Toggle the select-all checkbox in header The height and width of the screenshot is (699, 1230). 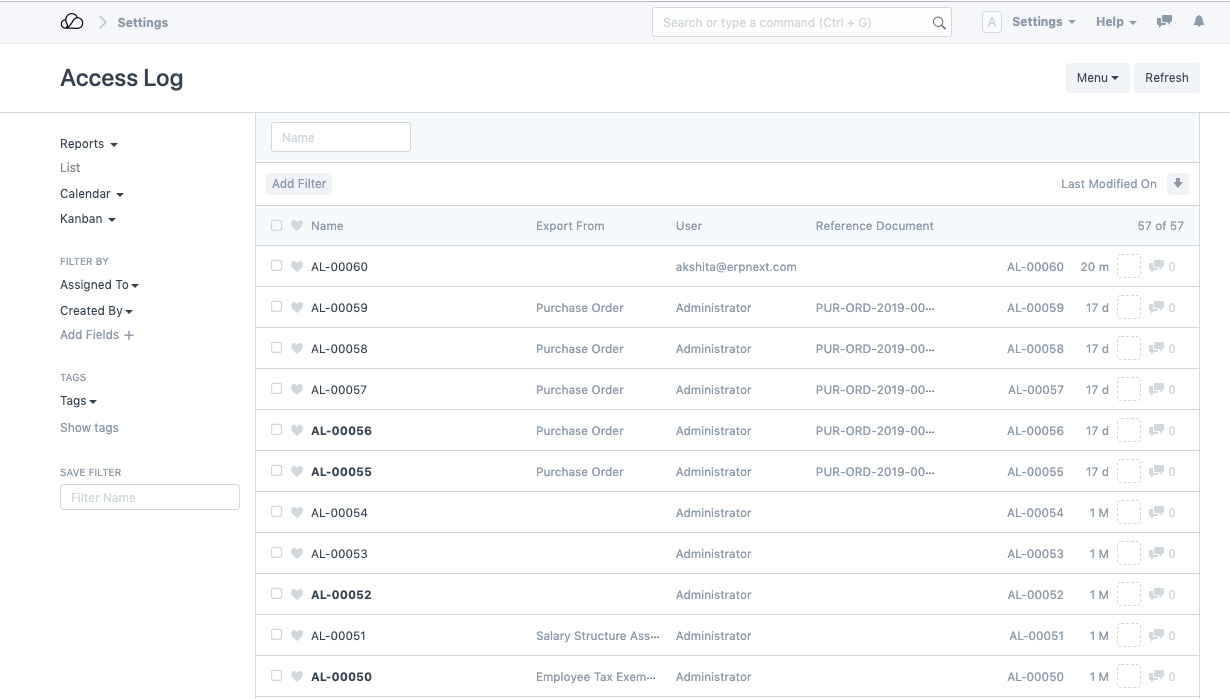click(277, 226)
